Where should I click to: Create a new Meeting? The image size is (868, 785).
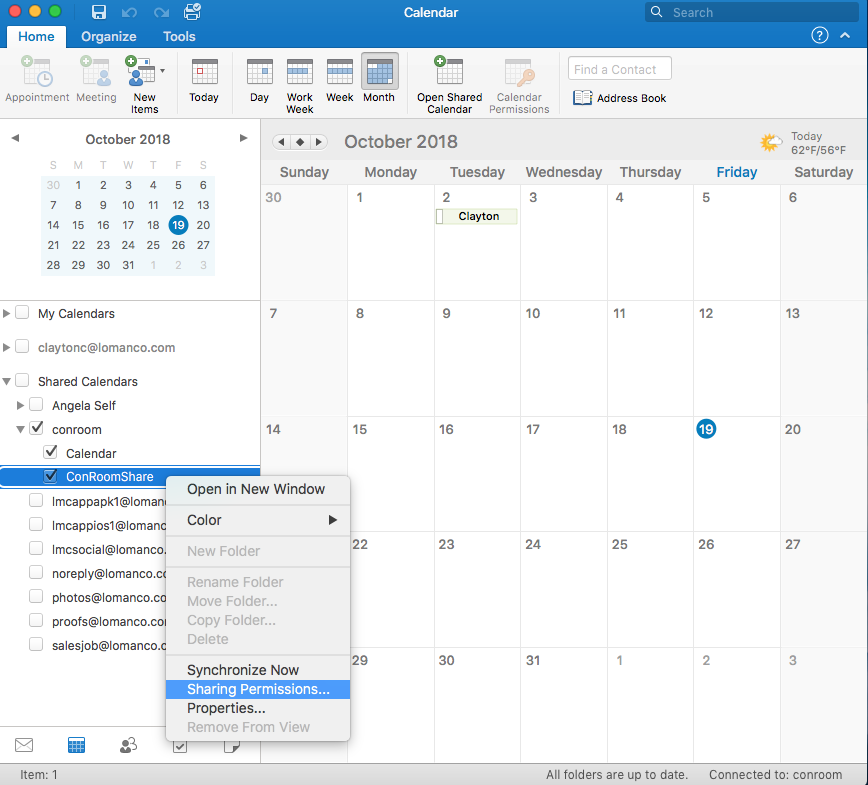96,73
